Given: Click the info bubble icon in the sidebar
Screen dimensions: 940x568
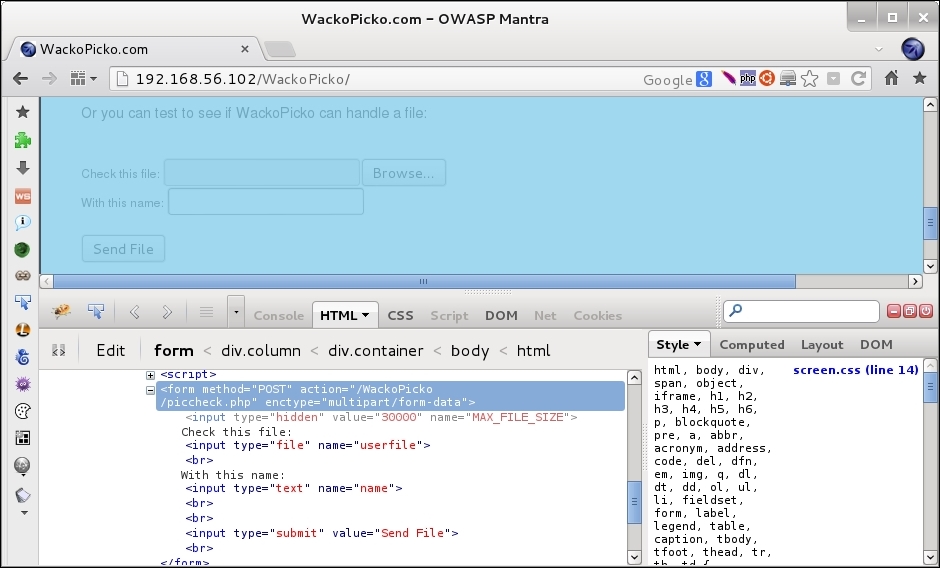Looking at the screenshot, I should click(x=23, y=223).
